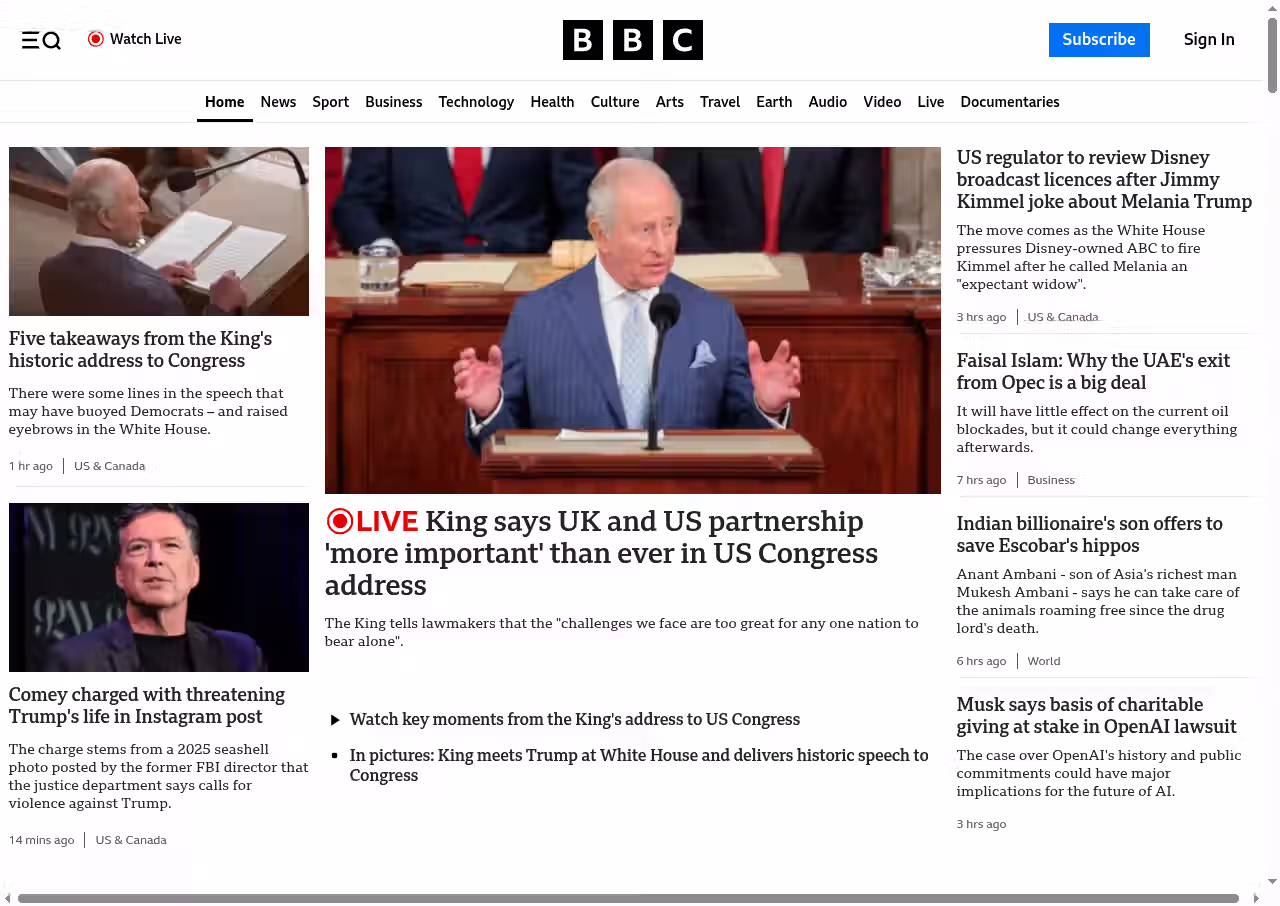Click the scroll down arrow at bottom right
This screenshot has height=906, width=1280.
coord(1272,882)
